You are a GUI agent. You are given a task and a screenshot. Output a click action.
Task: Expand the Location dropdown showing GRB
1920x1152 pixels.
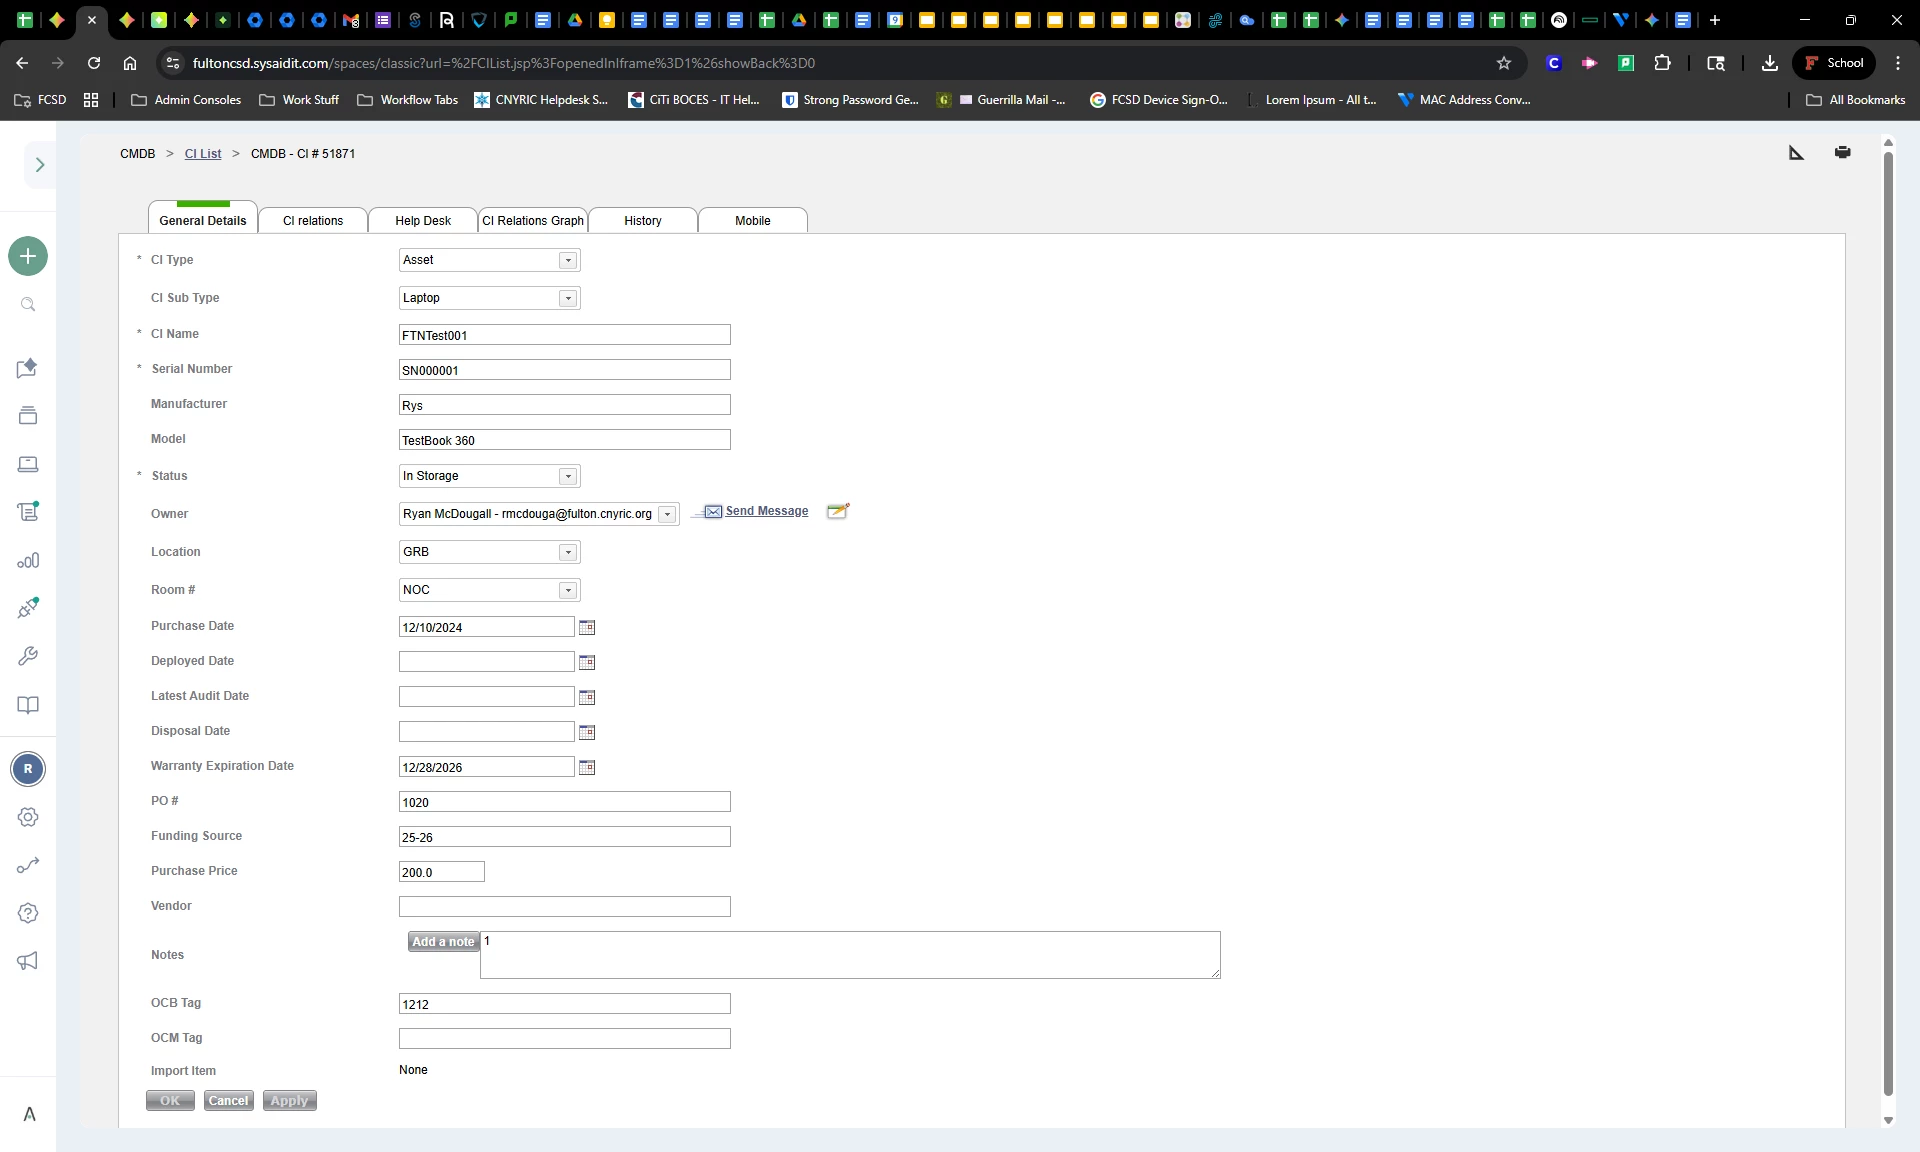tap(568, 552)
